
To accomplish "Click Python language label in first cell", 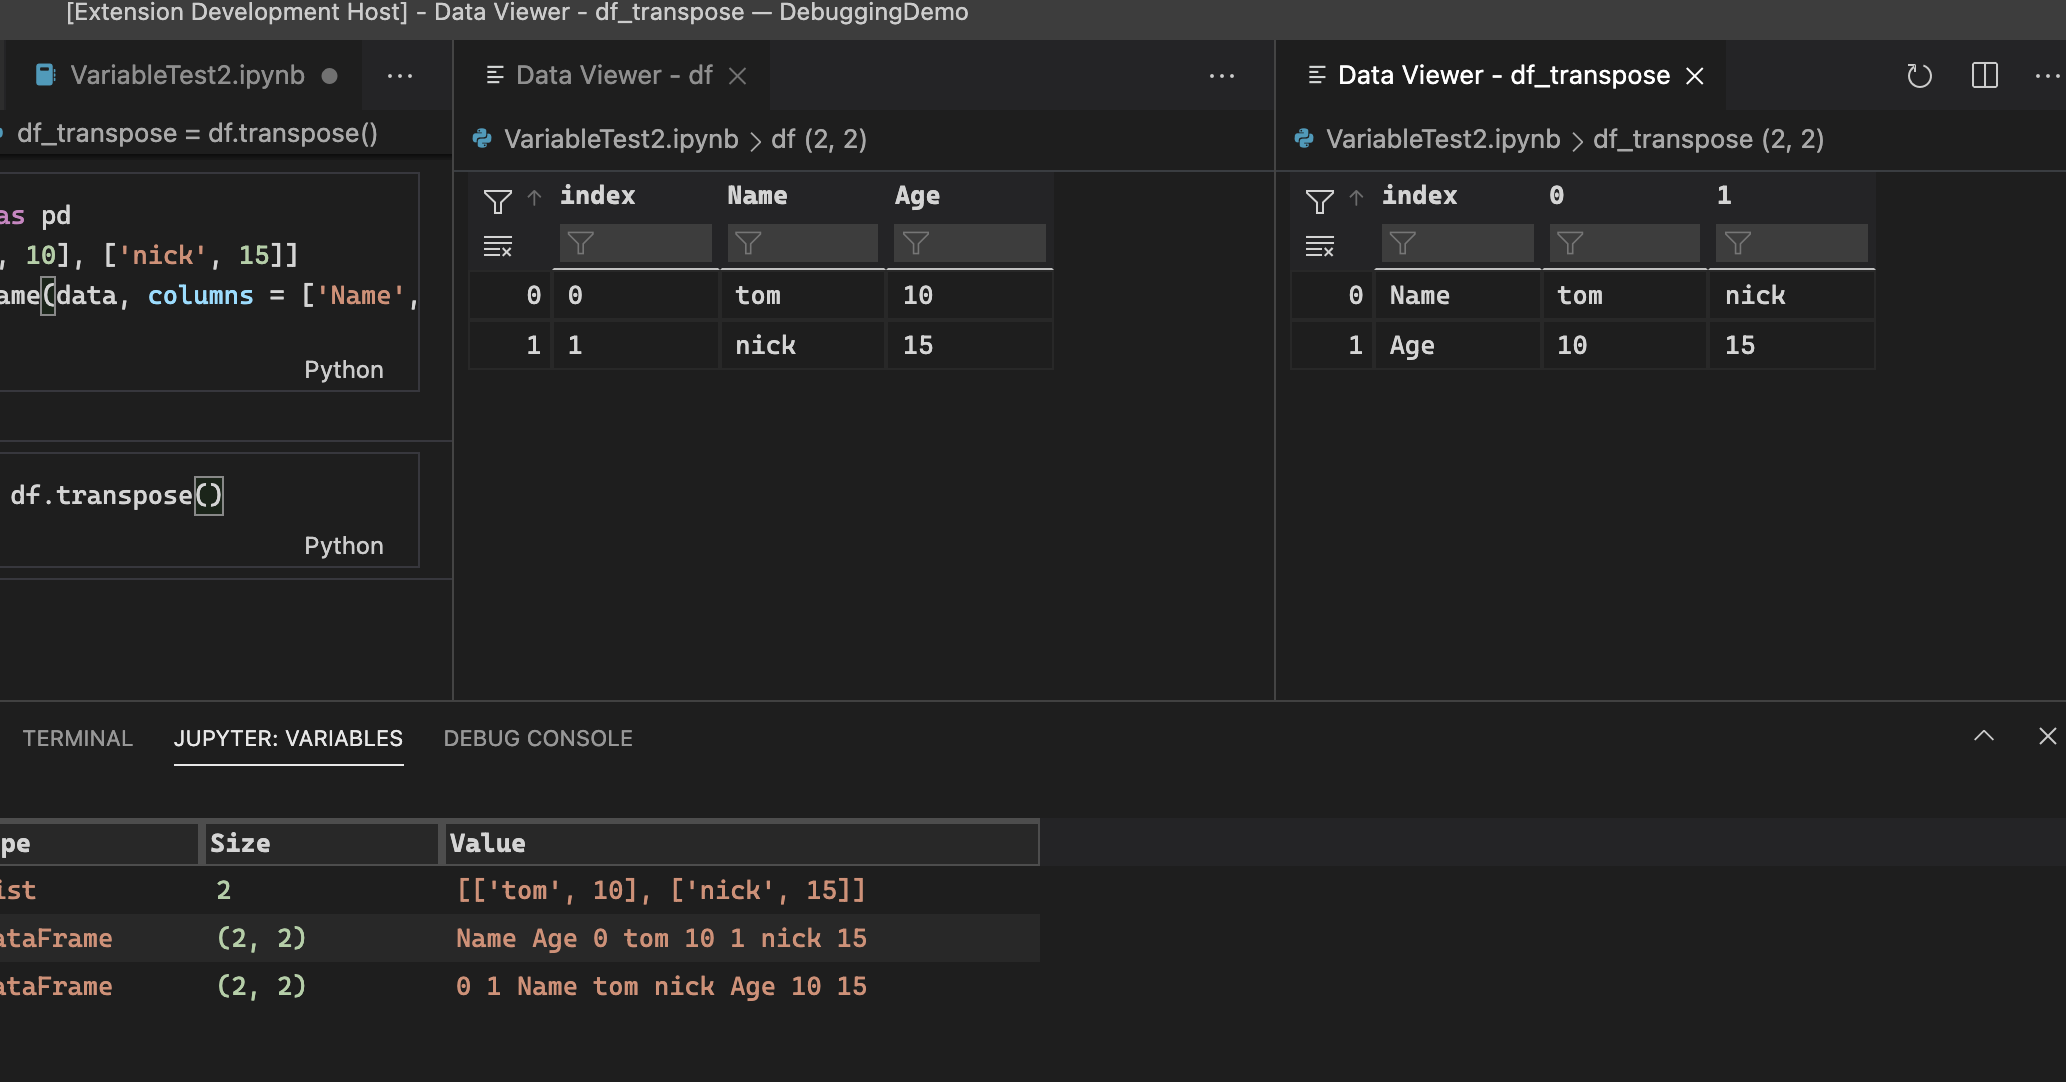I will coord(344,370).
